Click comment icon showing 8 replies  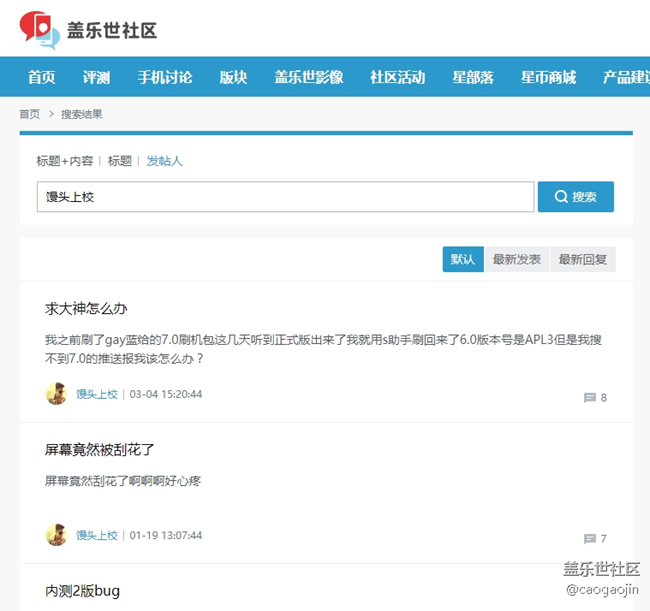[589, 398]
